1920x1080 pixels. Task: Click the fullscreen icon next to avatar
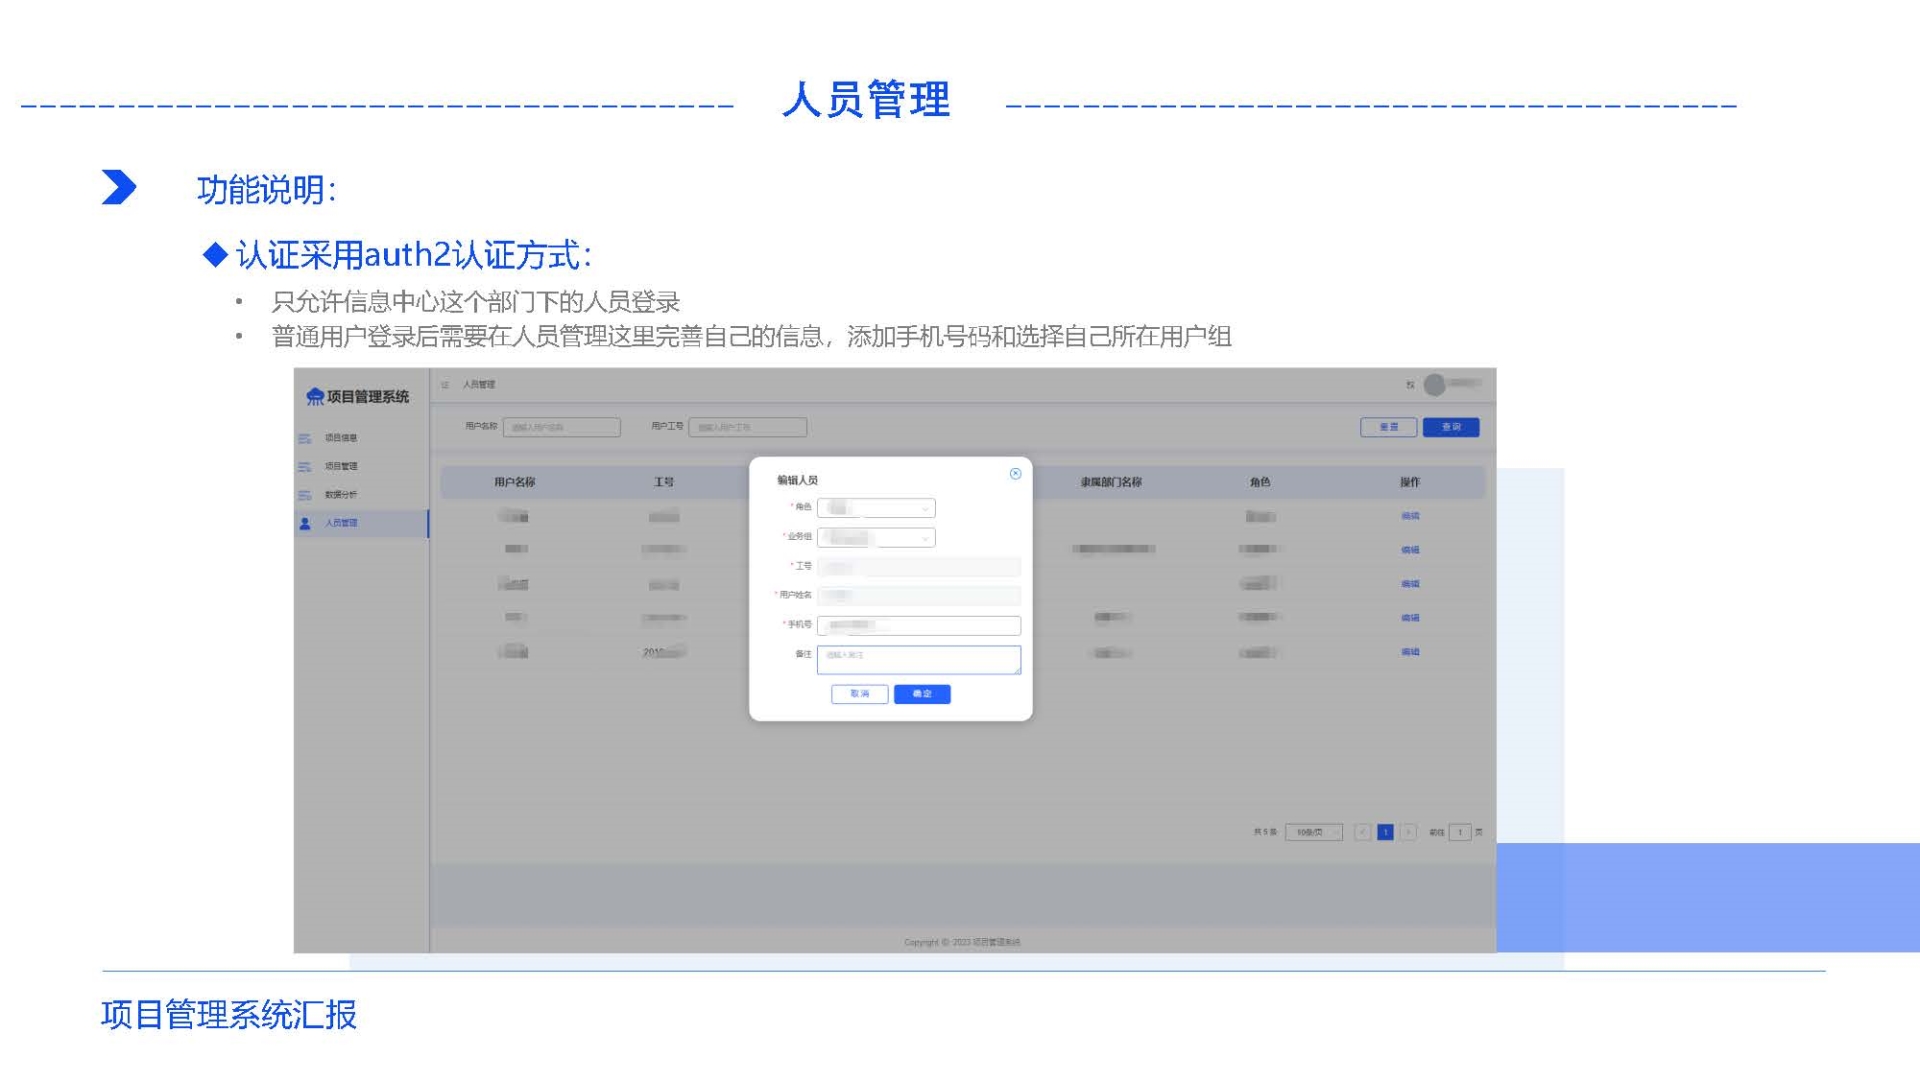point(1410,385)
